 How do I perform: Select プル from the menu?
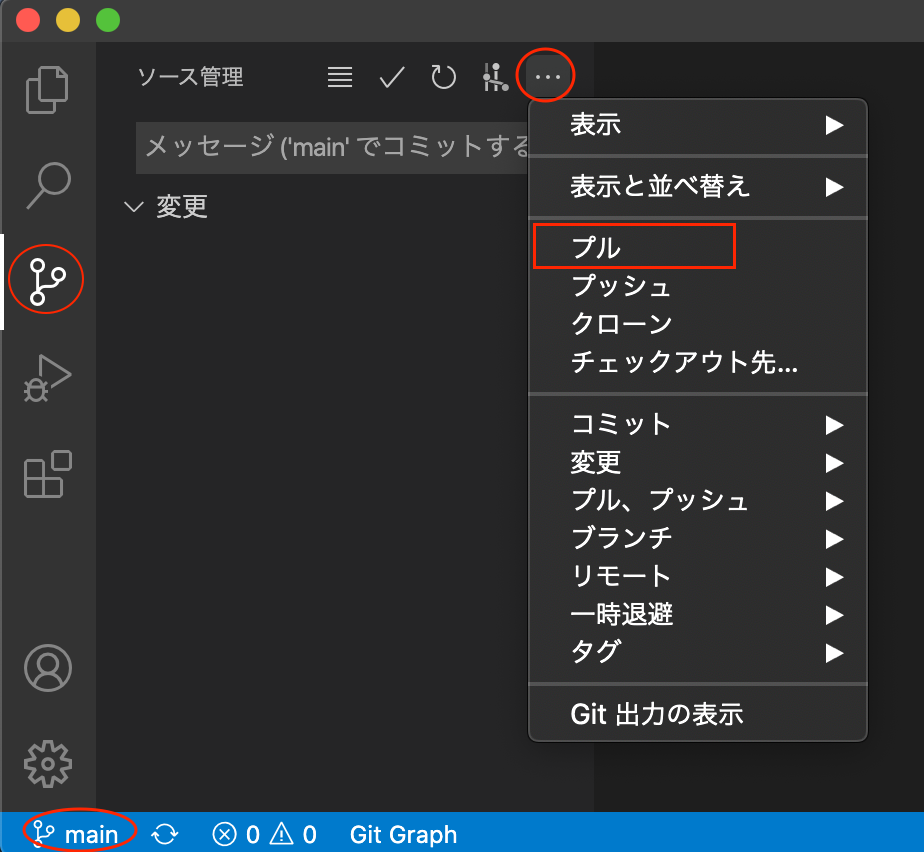click(x=634, y=245)
